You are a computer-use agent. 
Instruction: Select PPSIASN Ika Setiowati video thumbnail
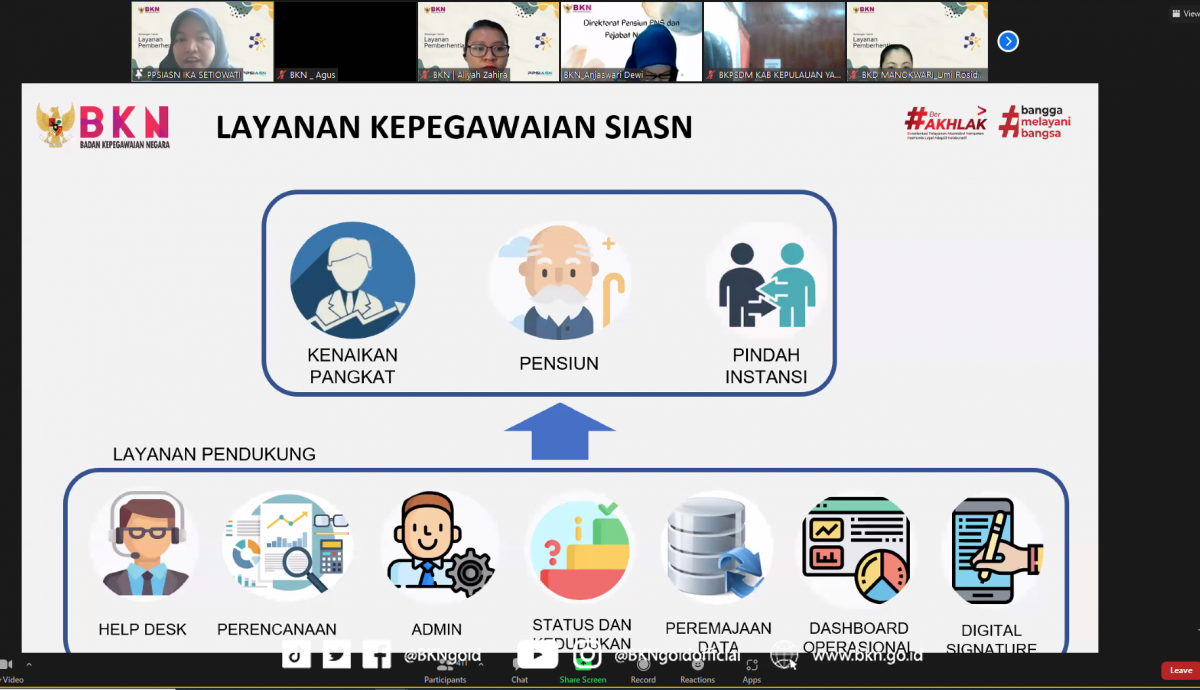pyautogui.click(x=202, y=41)
